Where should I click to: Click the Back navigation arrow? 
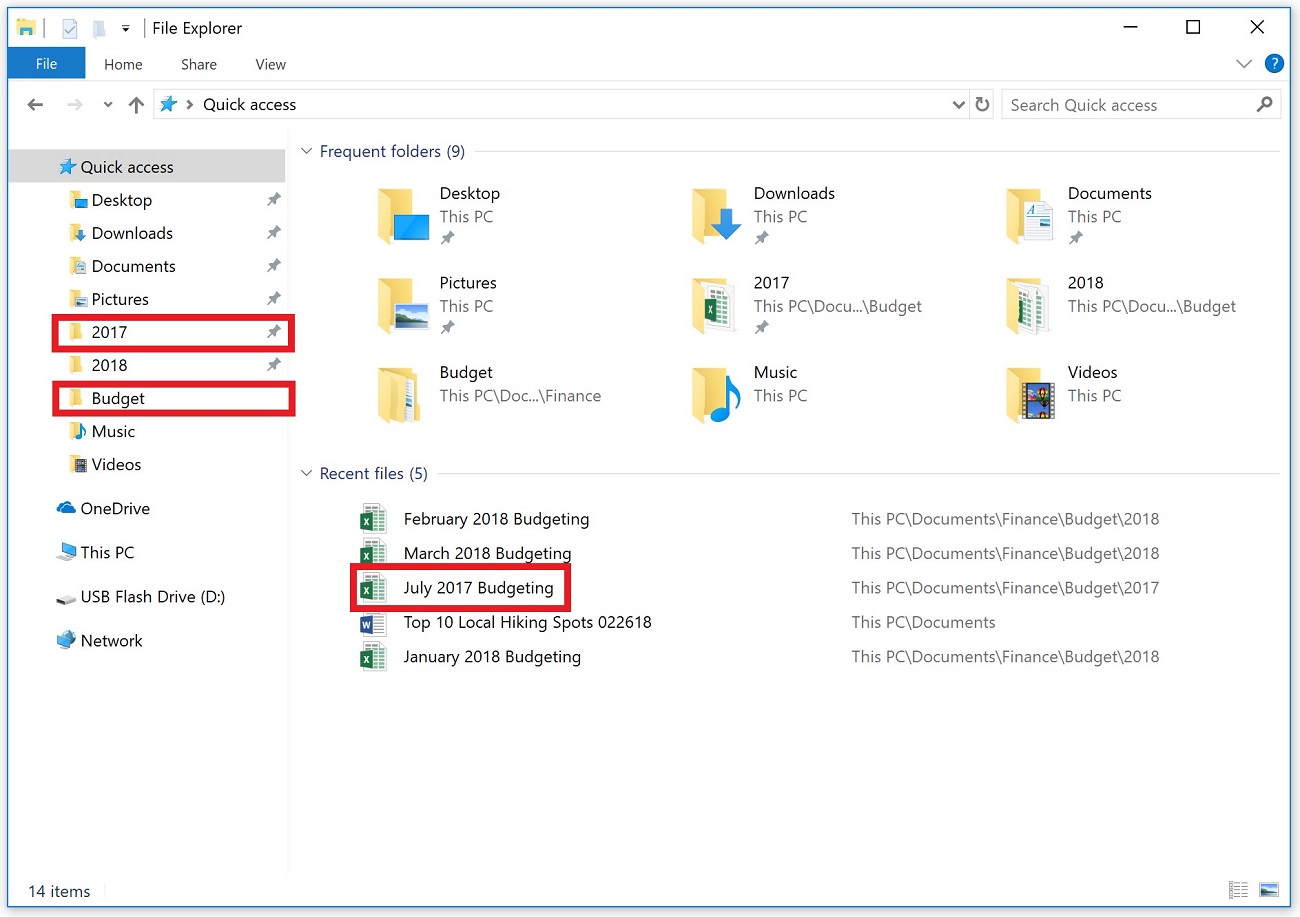point(35,104)
